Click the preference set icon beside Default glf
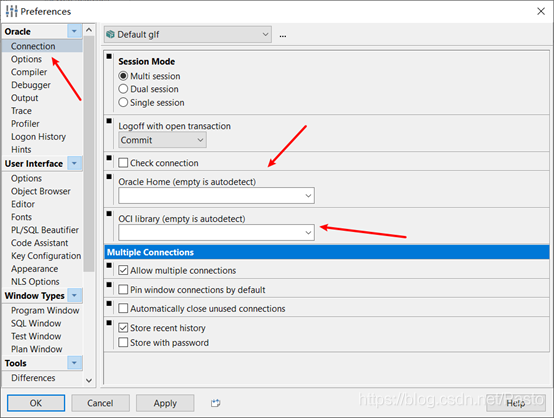Image resolution: width=554 pixels, height=418 pixels. point(111,34)
